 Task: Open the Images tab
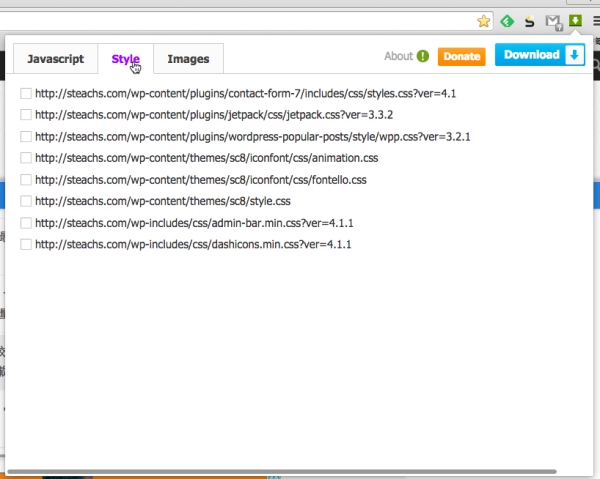point(188,59)
